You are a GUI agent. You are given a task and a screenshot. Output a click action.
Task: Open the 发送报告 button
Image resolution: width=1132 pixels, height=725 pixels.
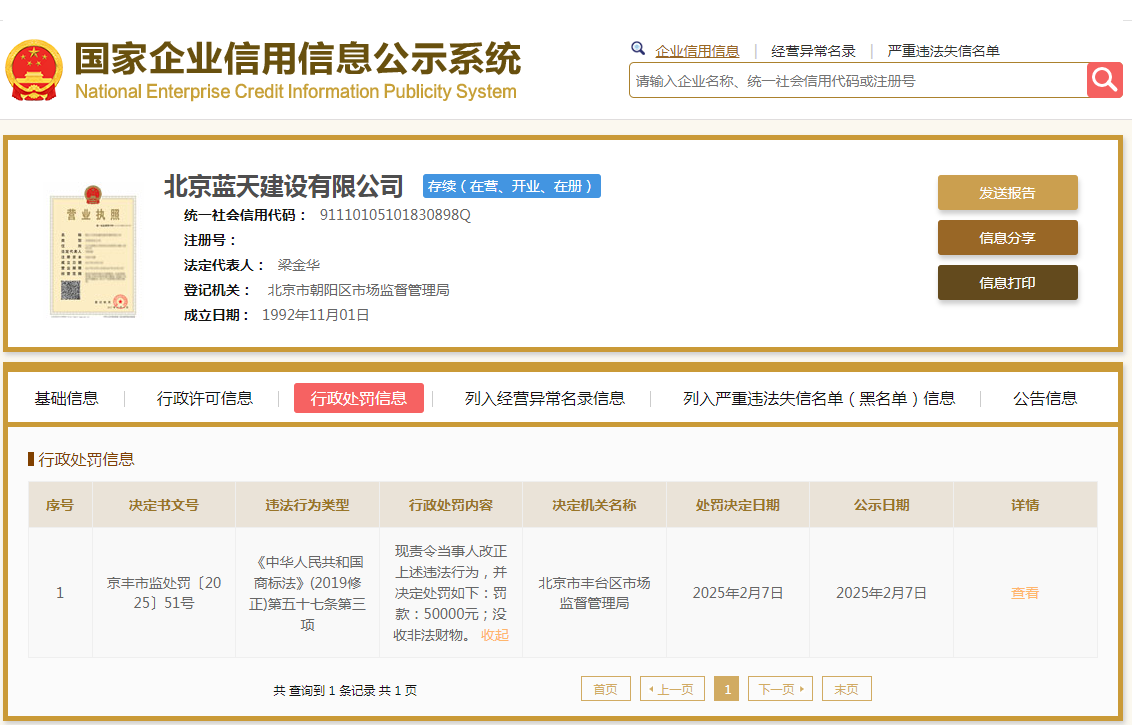1007,192
